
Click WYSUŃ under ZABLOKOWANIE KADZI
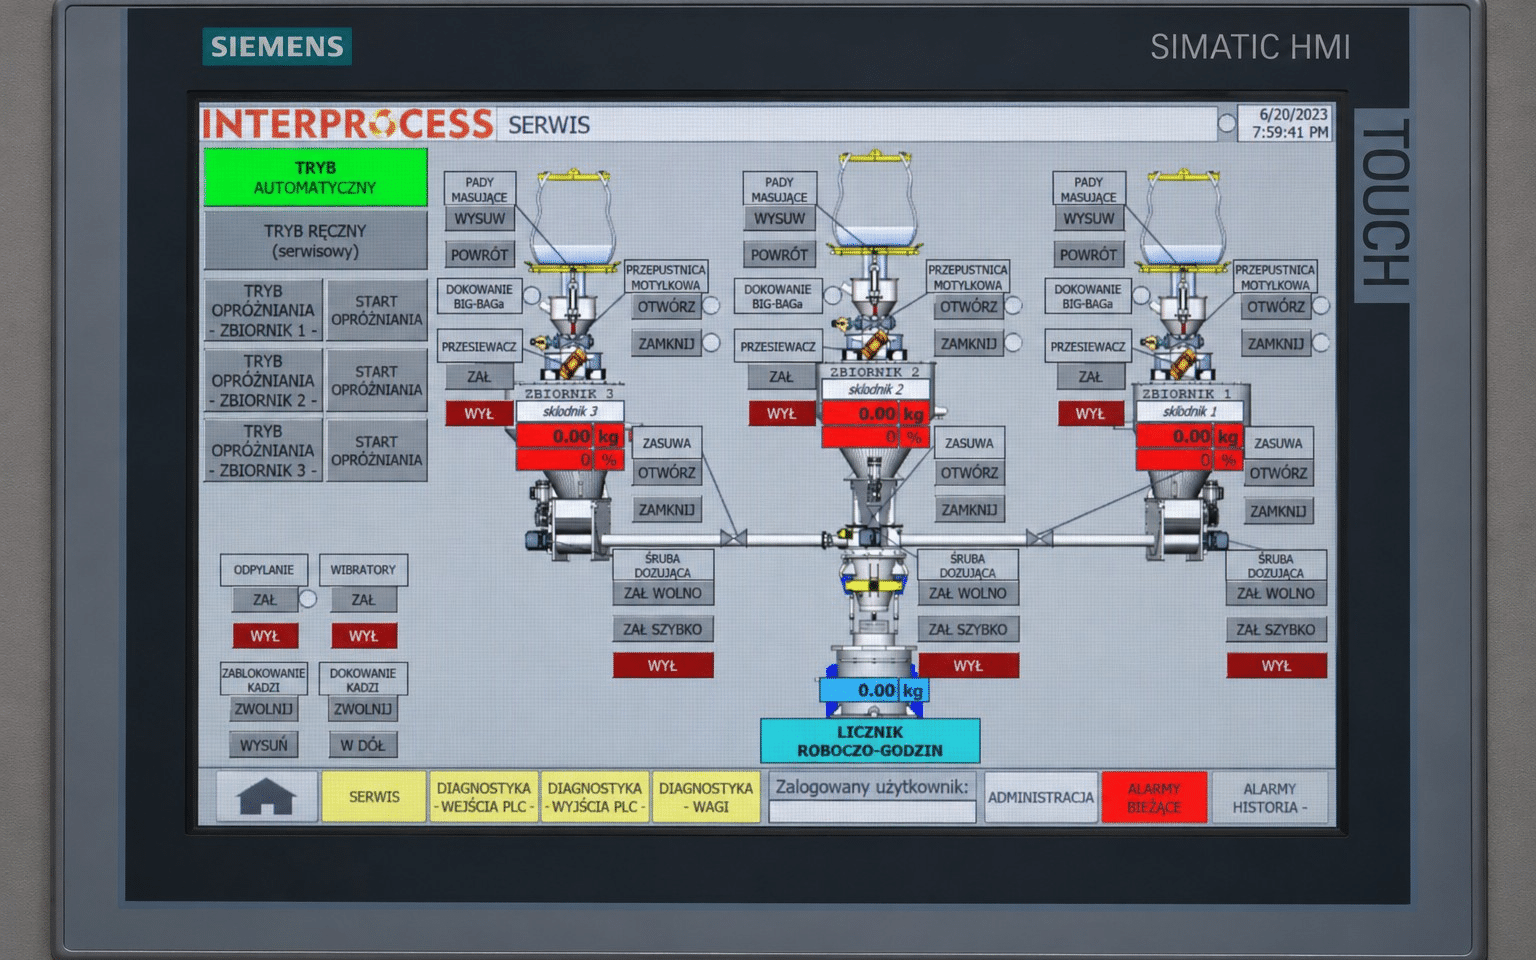[x=264, y=745]
